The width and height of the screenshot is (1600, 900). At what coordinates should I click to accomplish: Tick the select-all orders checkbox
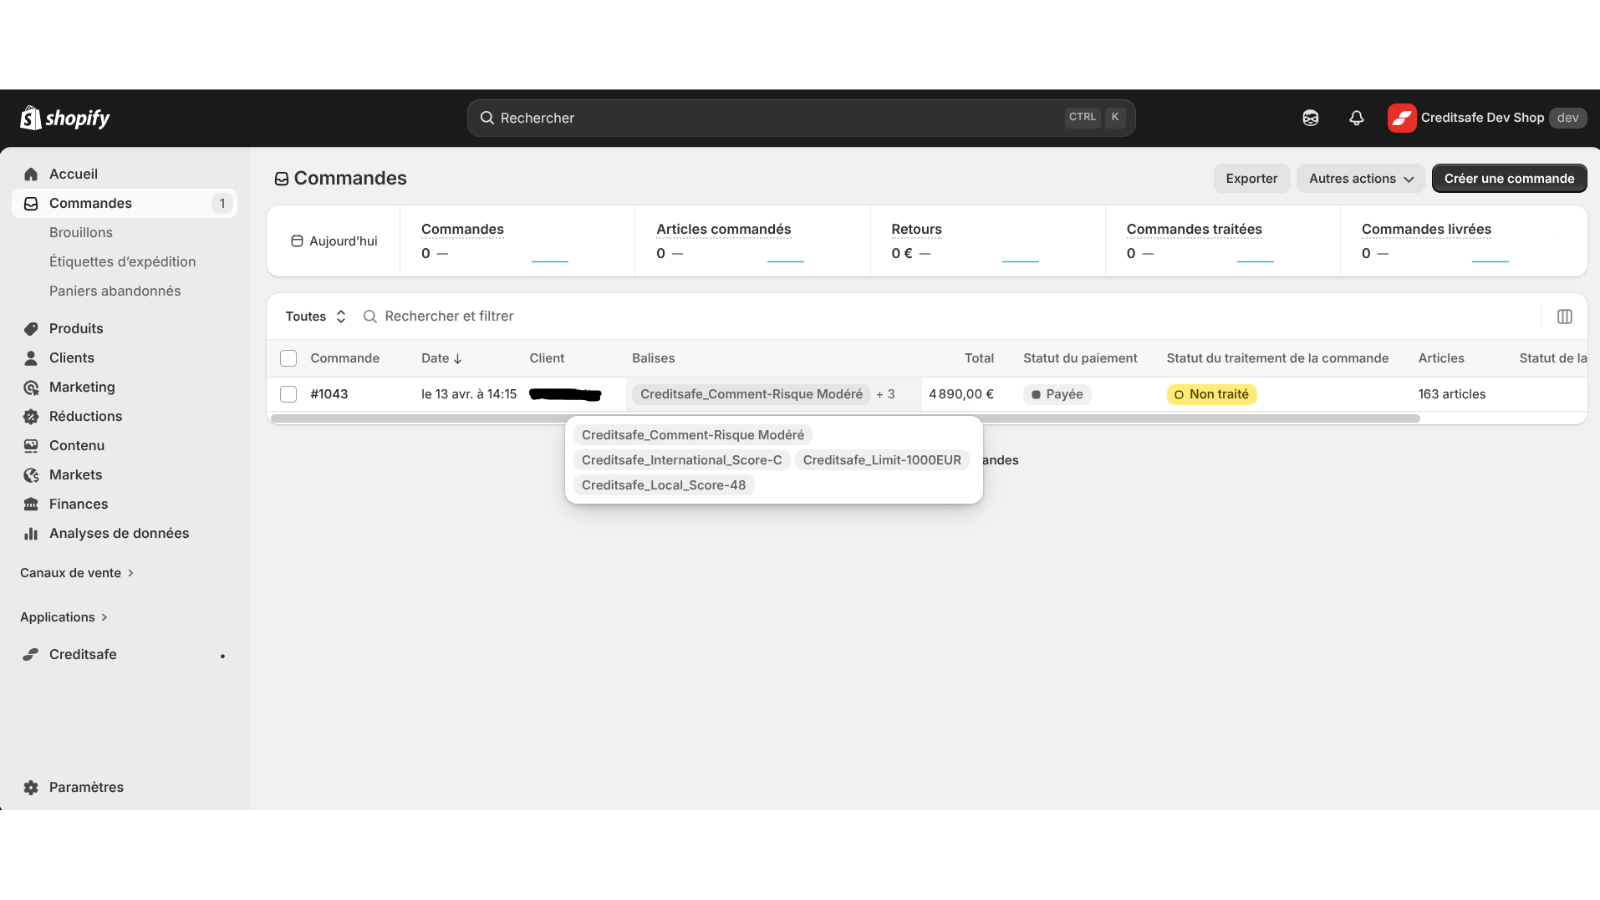point(289,358)
